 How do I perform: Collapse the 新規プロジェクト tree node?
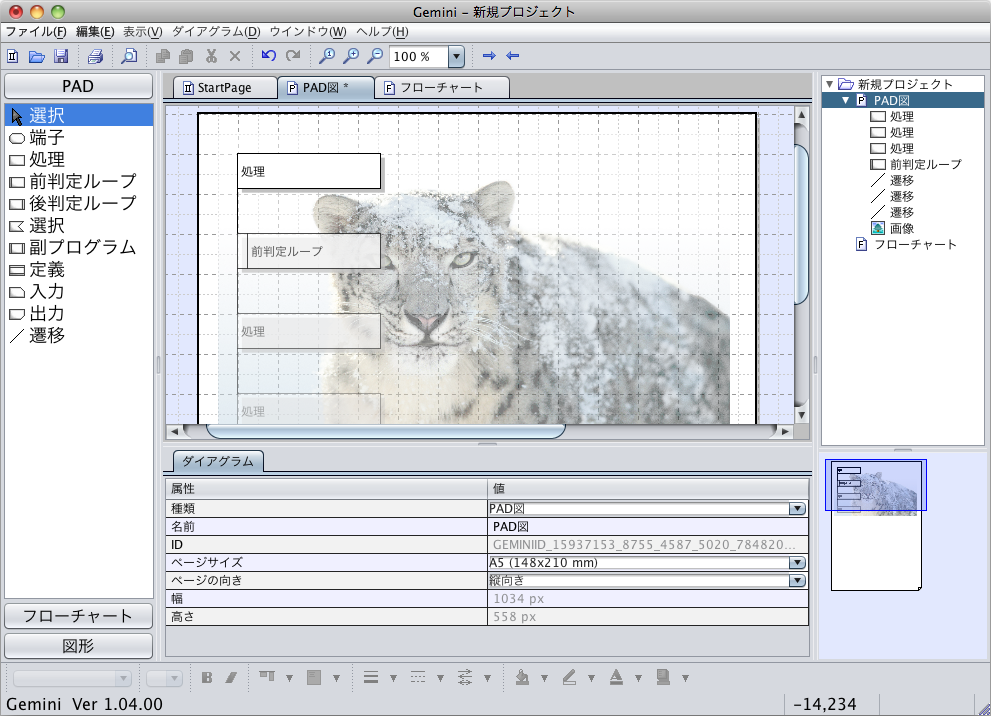[x=829, y=84]
